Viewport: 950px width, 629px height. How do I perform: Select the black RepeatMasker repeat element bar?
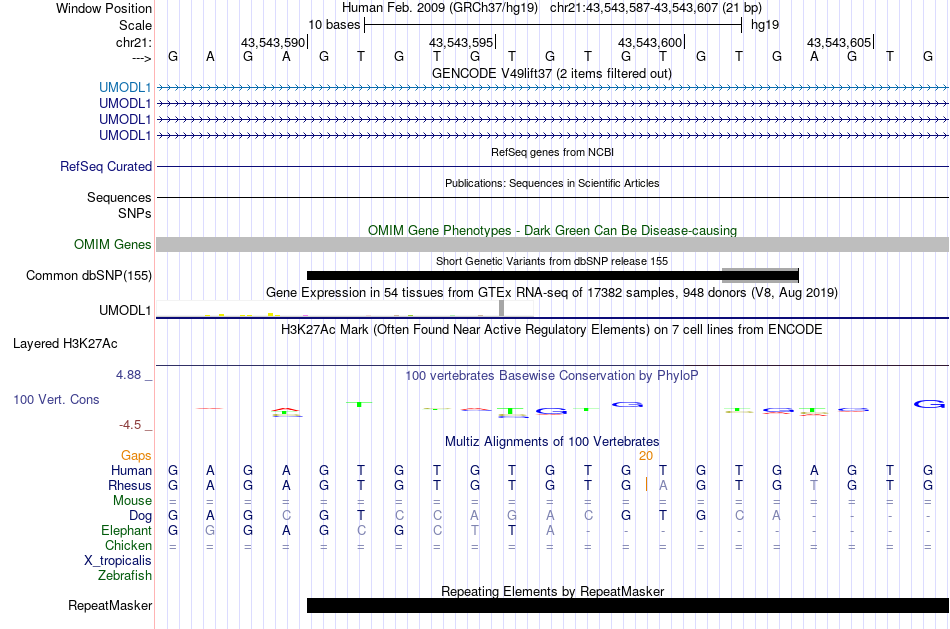pos(628,605)
